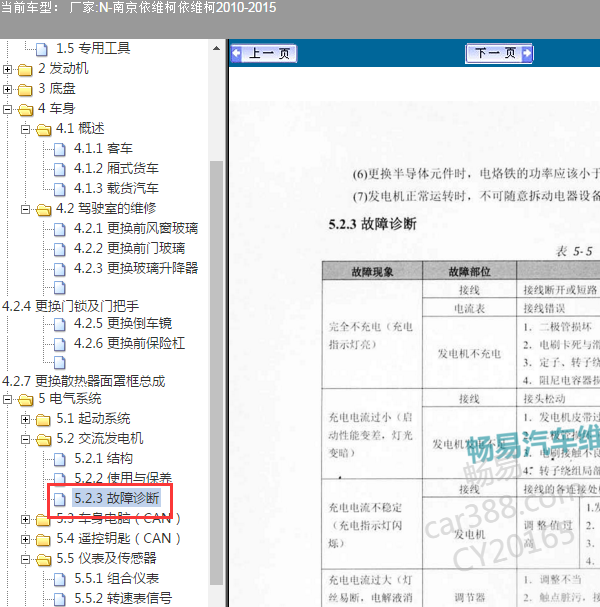Open the 5.5.2 转速表信号 page
The image size is (600, 607).
click(123, 598)
